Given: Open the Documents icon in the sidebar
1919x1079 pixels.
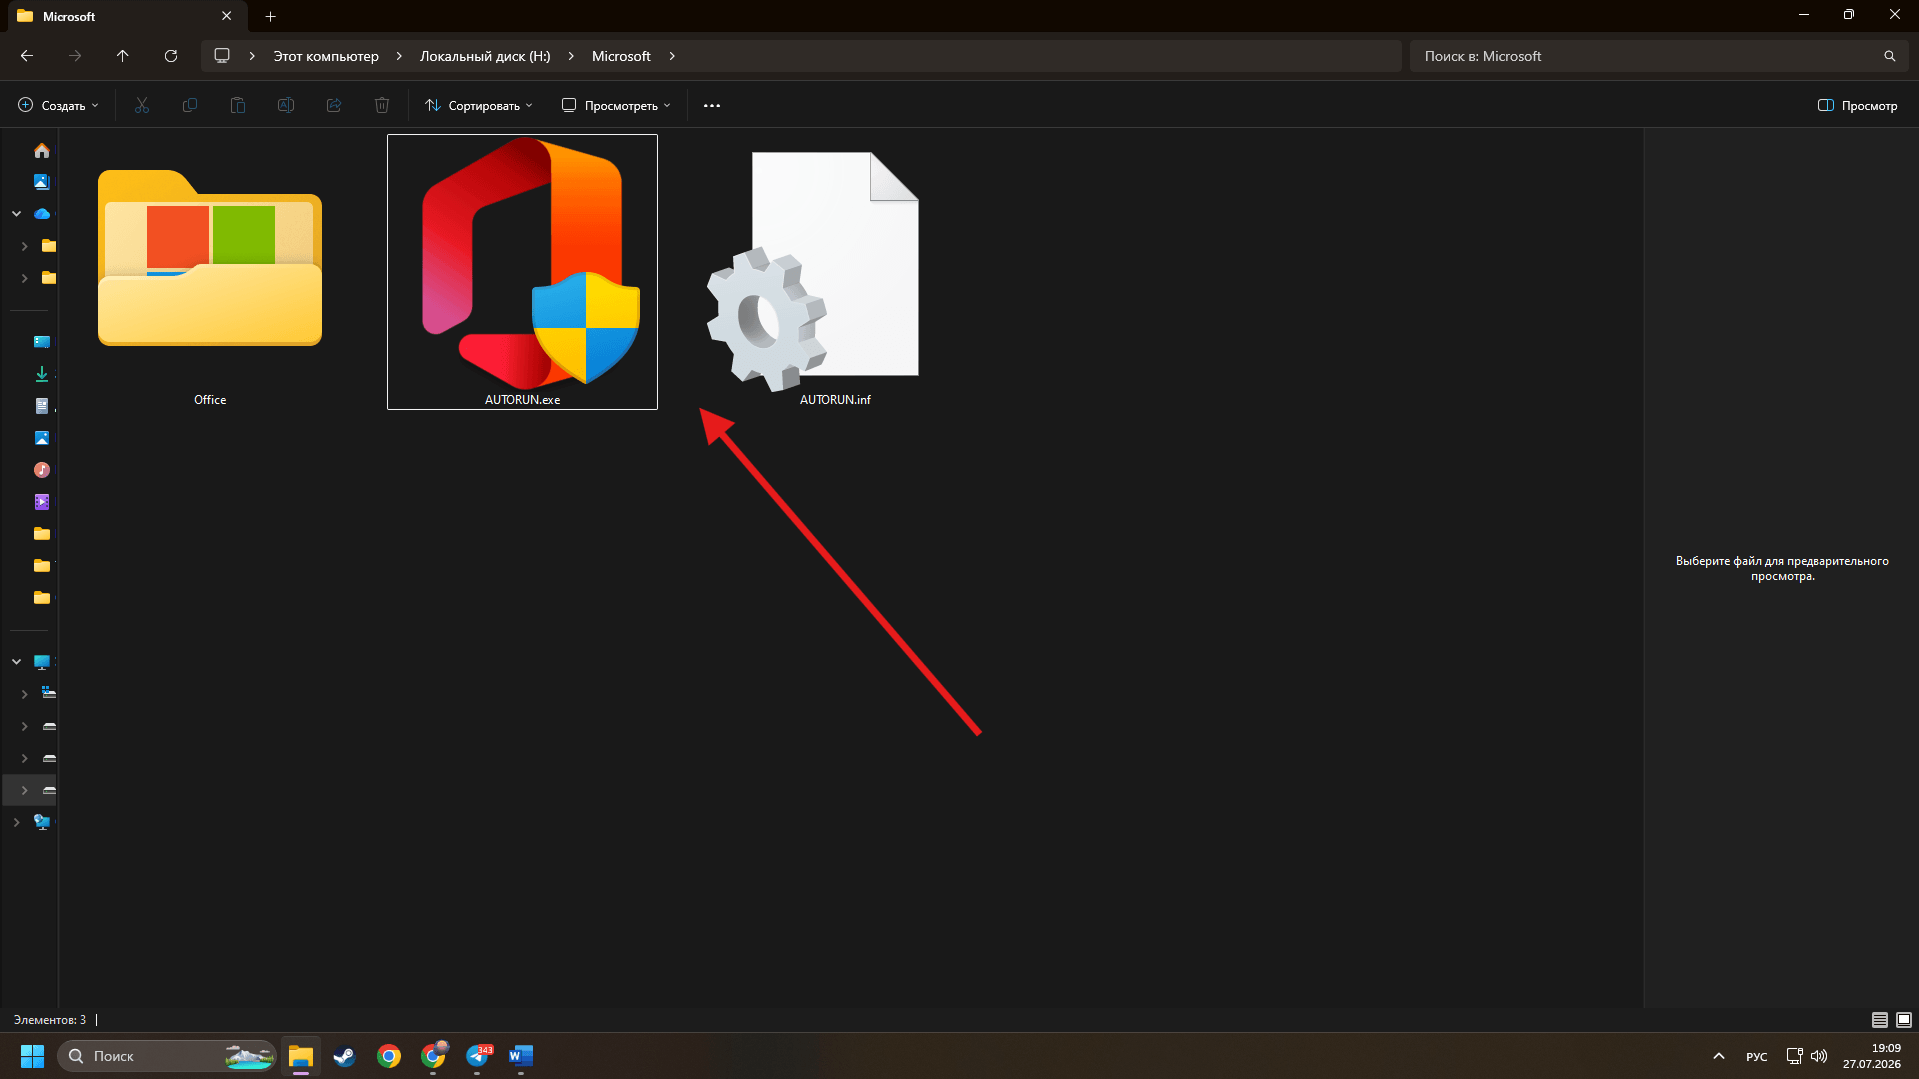Looking at the screenshot, I should (x=41, y=406).
